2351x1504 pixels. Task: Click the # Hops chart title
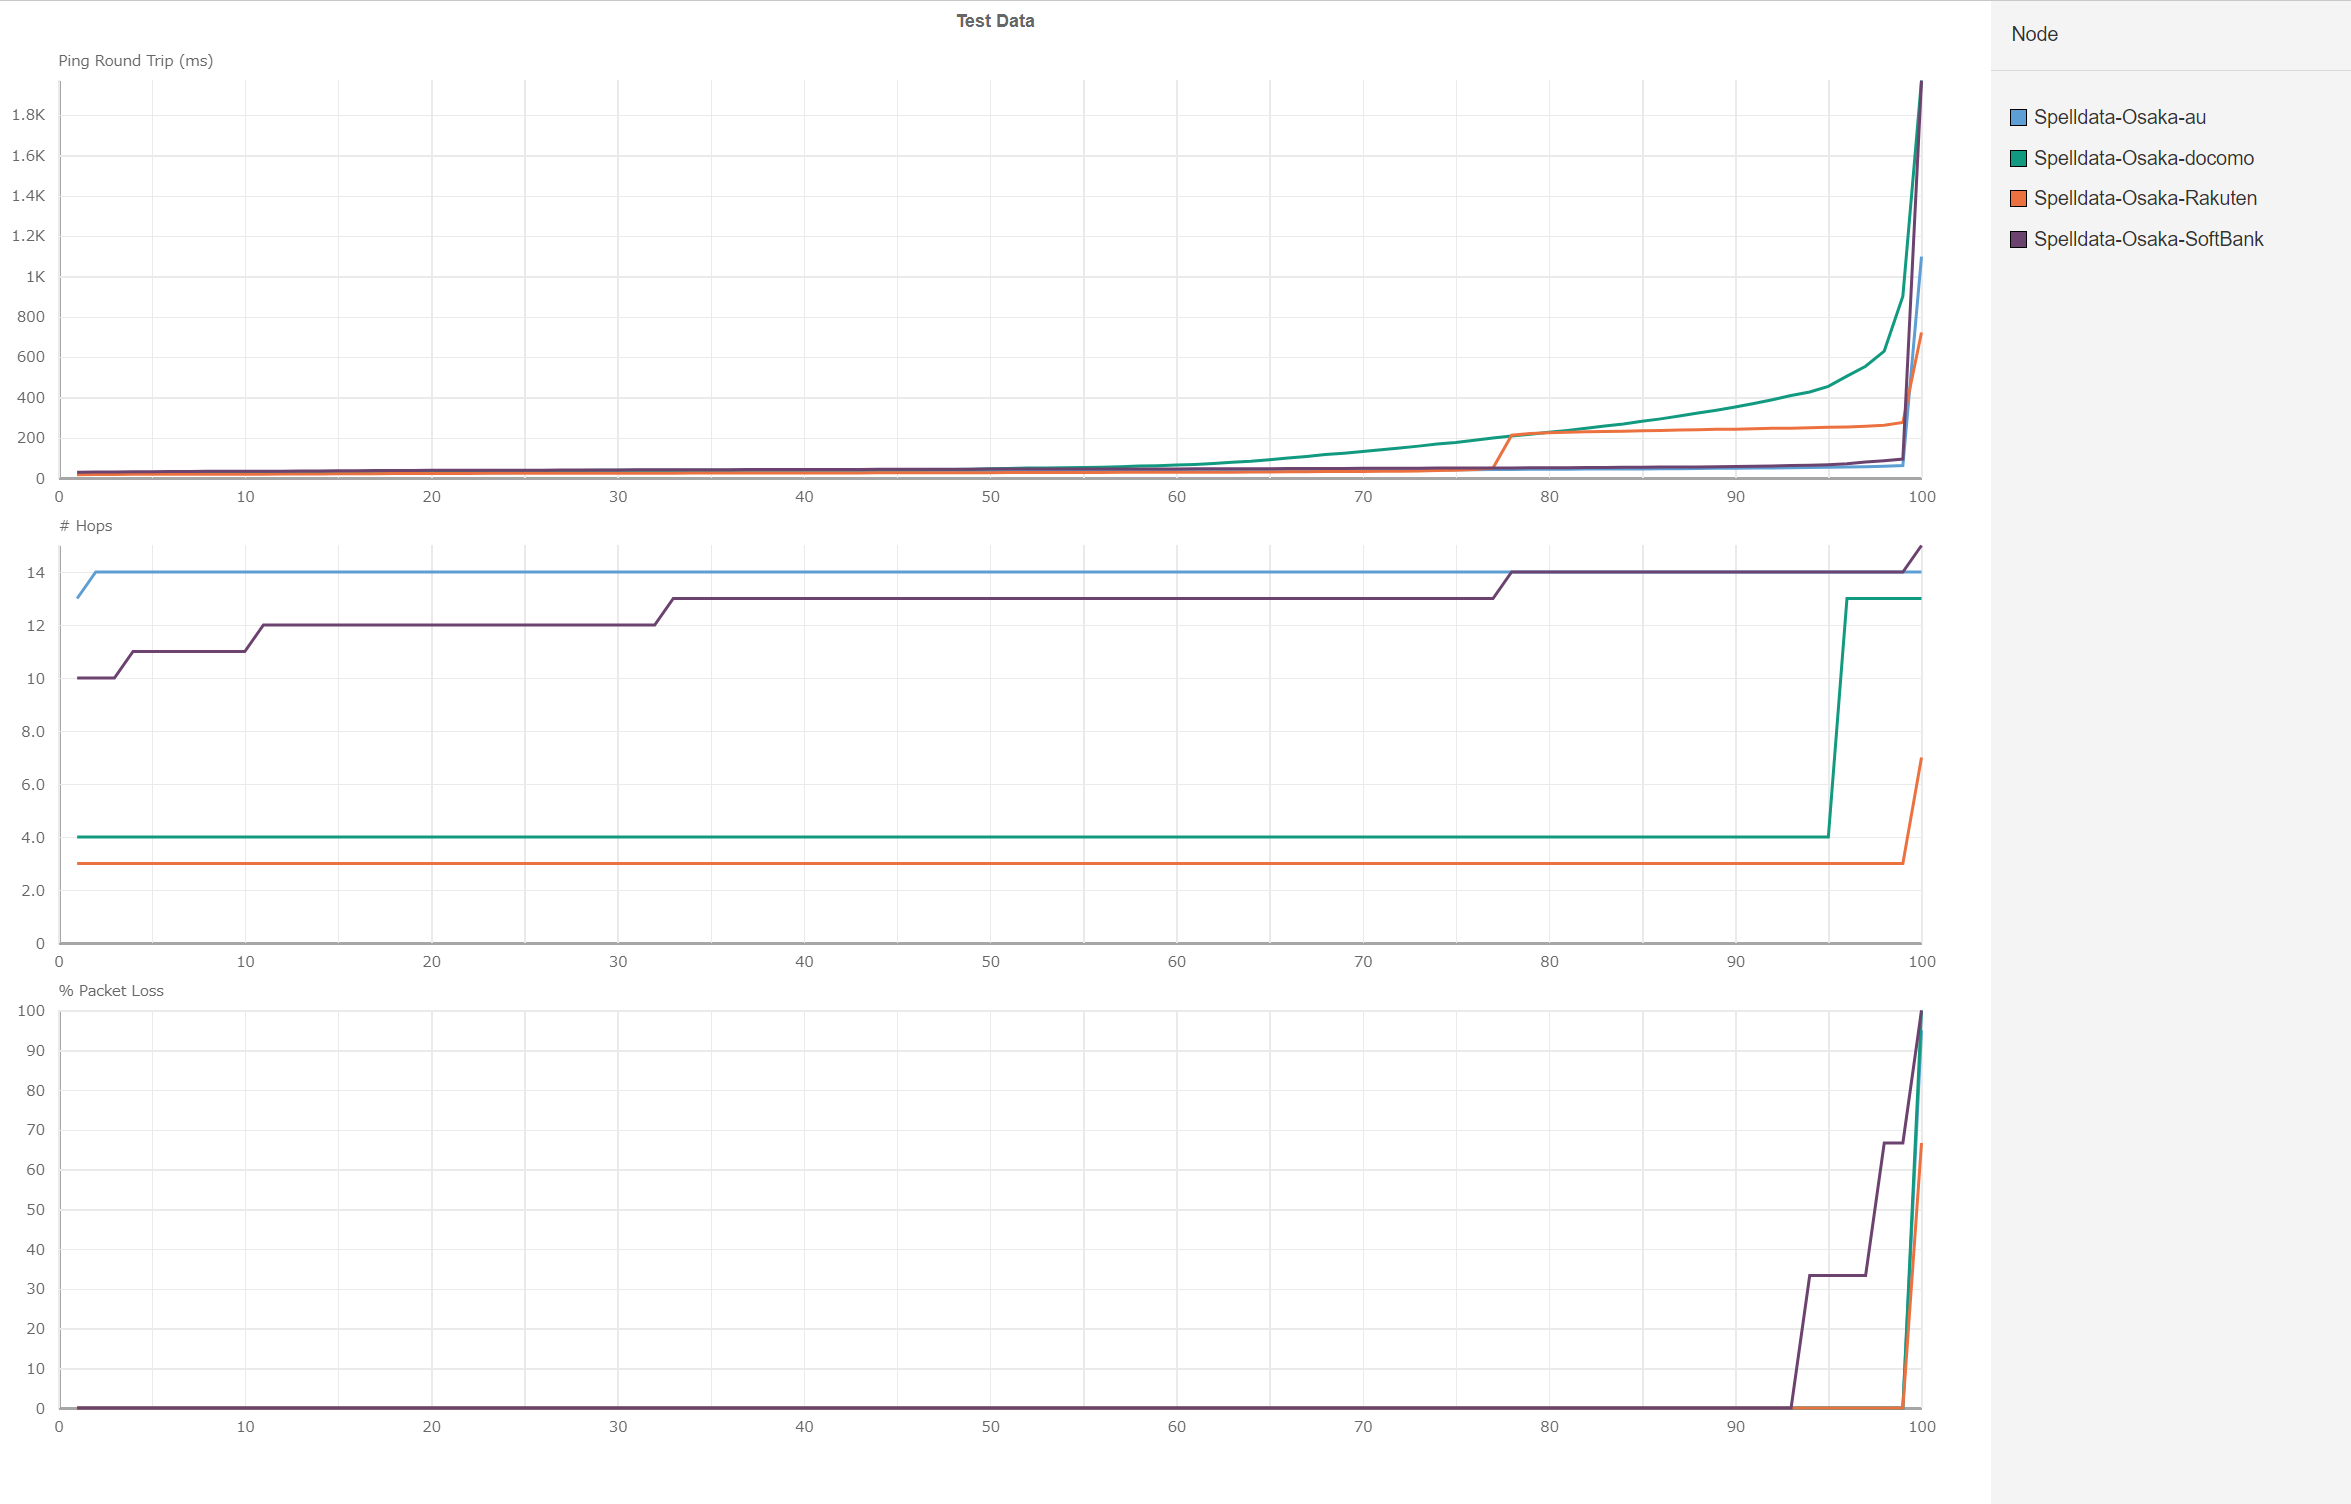86,526
